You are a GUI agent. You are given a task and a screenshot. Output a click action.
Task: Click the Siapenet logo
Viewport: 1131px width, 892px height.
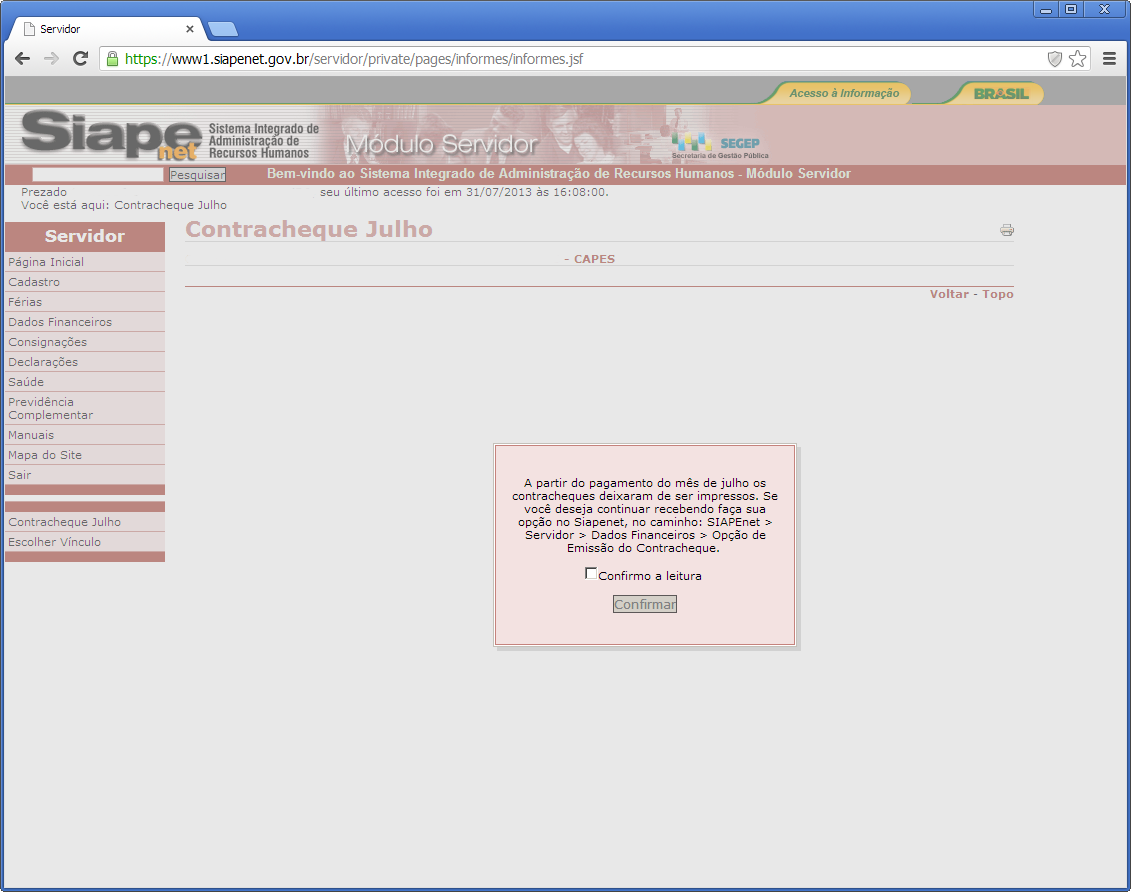click(111, 135)
